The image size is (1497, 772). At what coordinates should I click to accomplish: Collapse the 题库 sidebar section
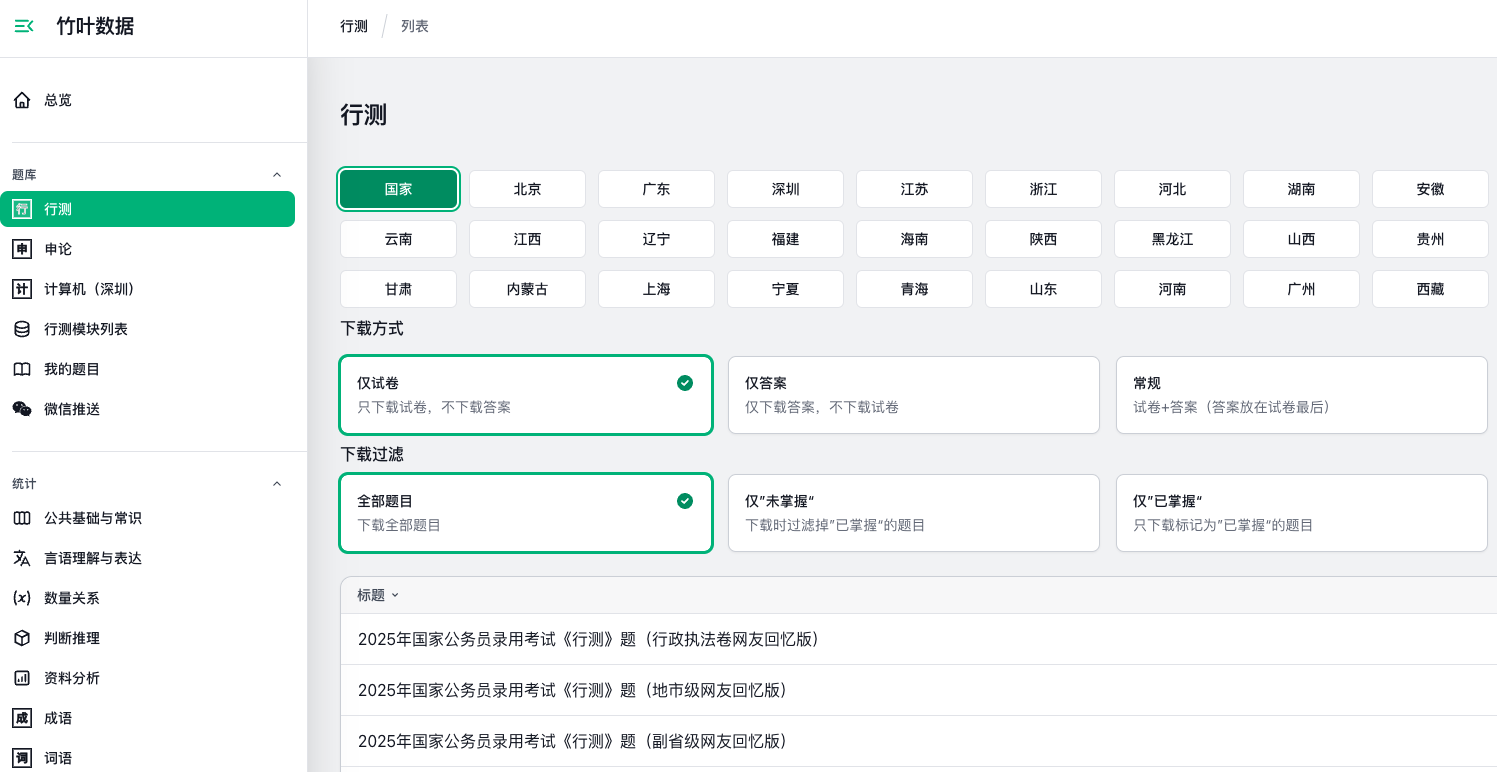click(277, 175)
